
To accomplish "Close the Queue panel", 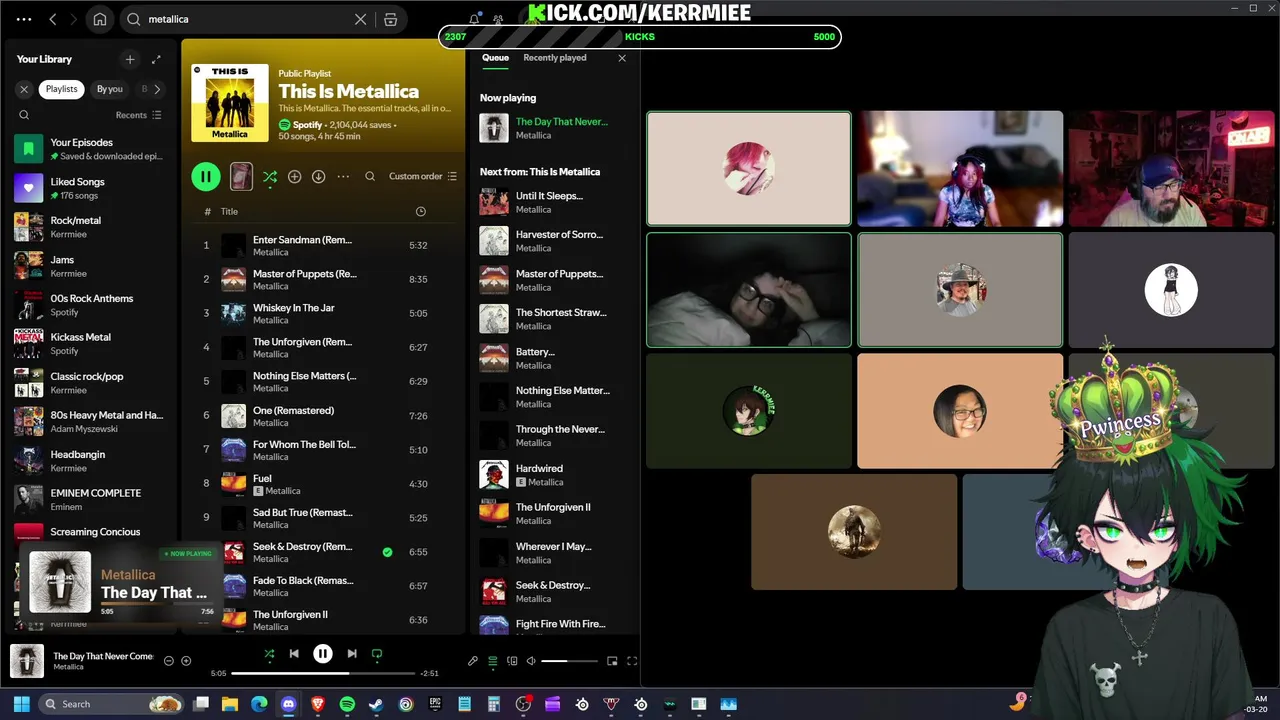I will tap(622, 58).
